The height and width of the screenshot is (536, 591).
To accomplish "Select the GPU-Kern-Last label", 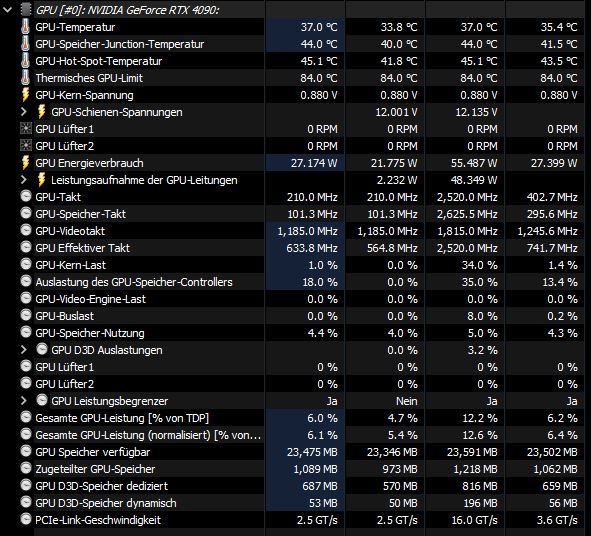I will coord(70,265).
